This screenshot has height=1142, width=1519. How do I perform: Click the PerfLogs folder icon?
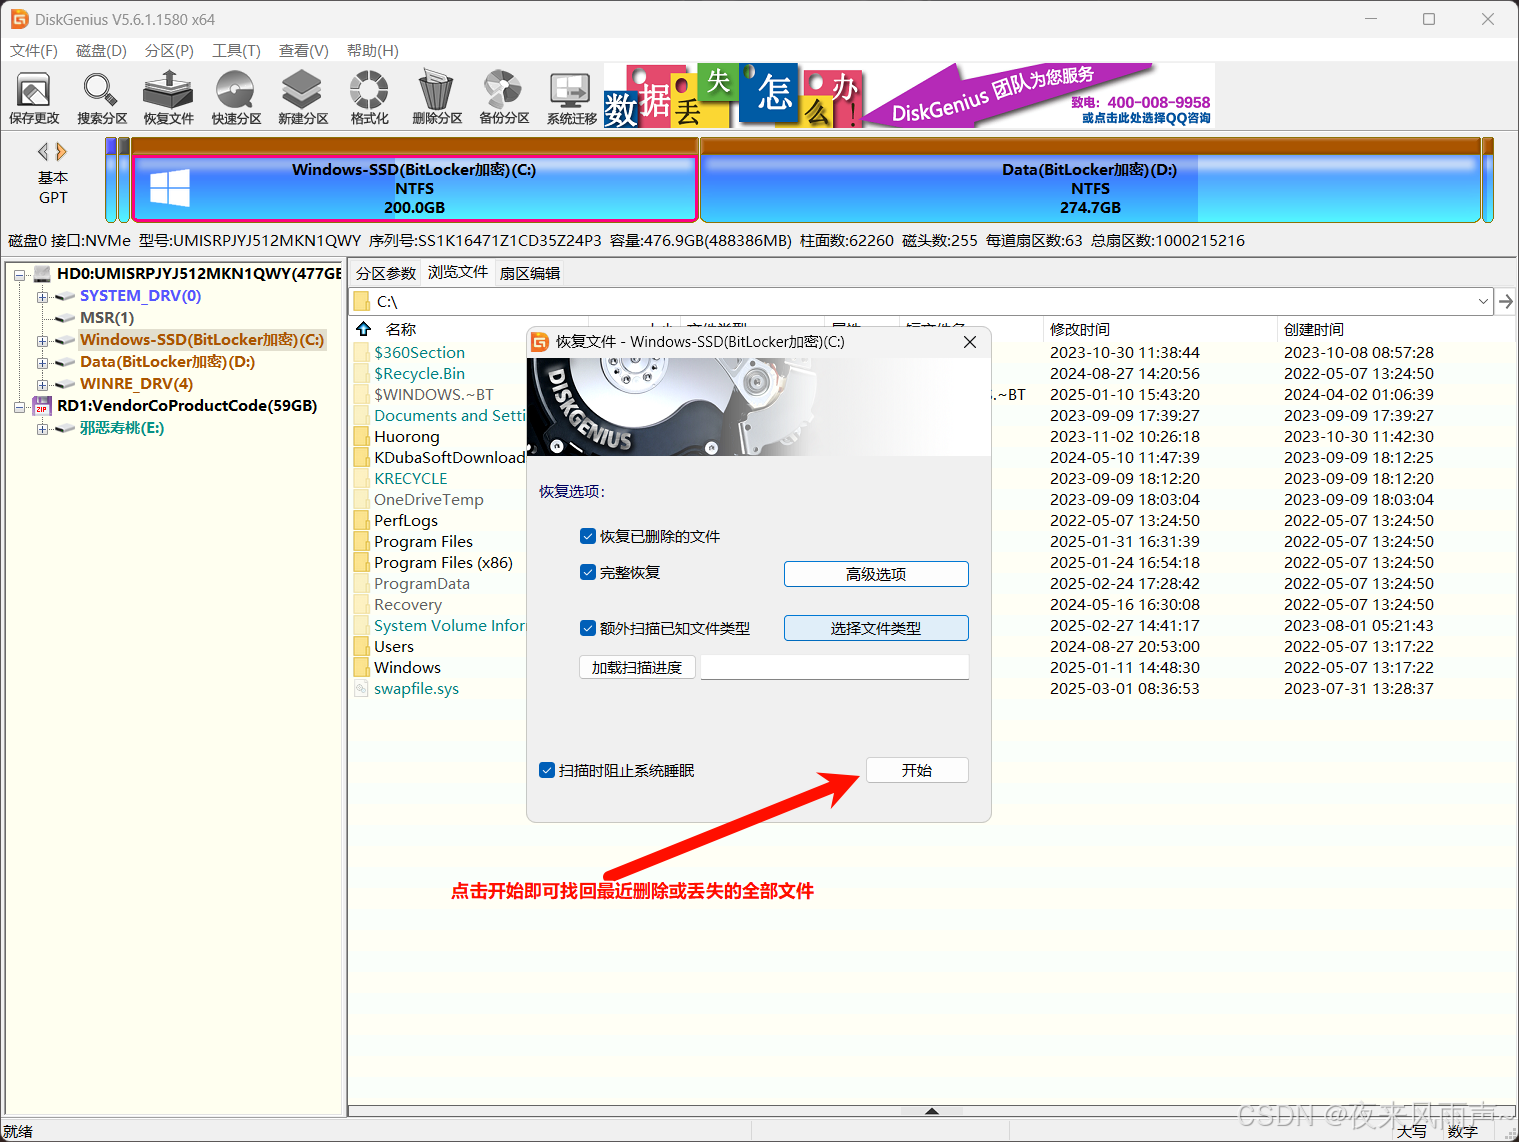click(x=362, y=520)
